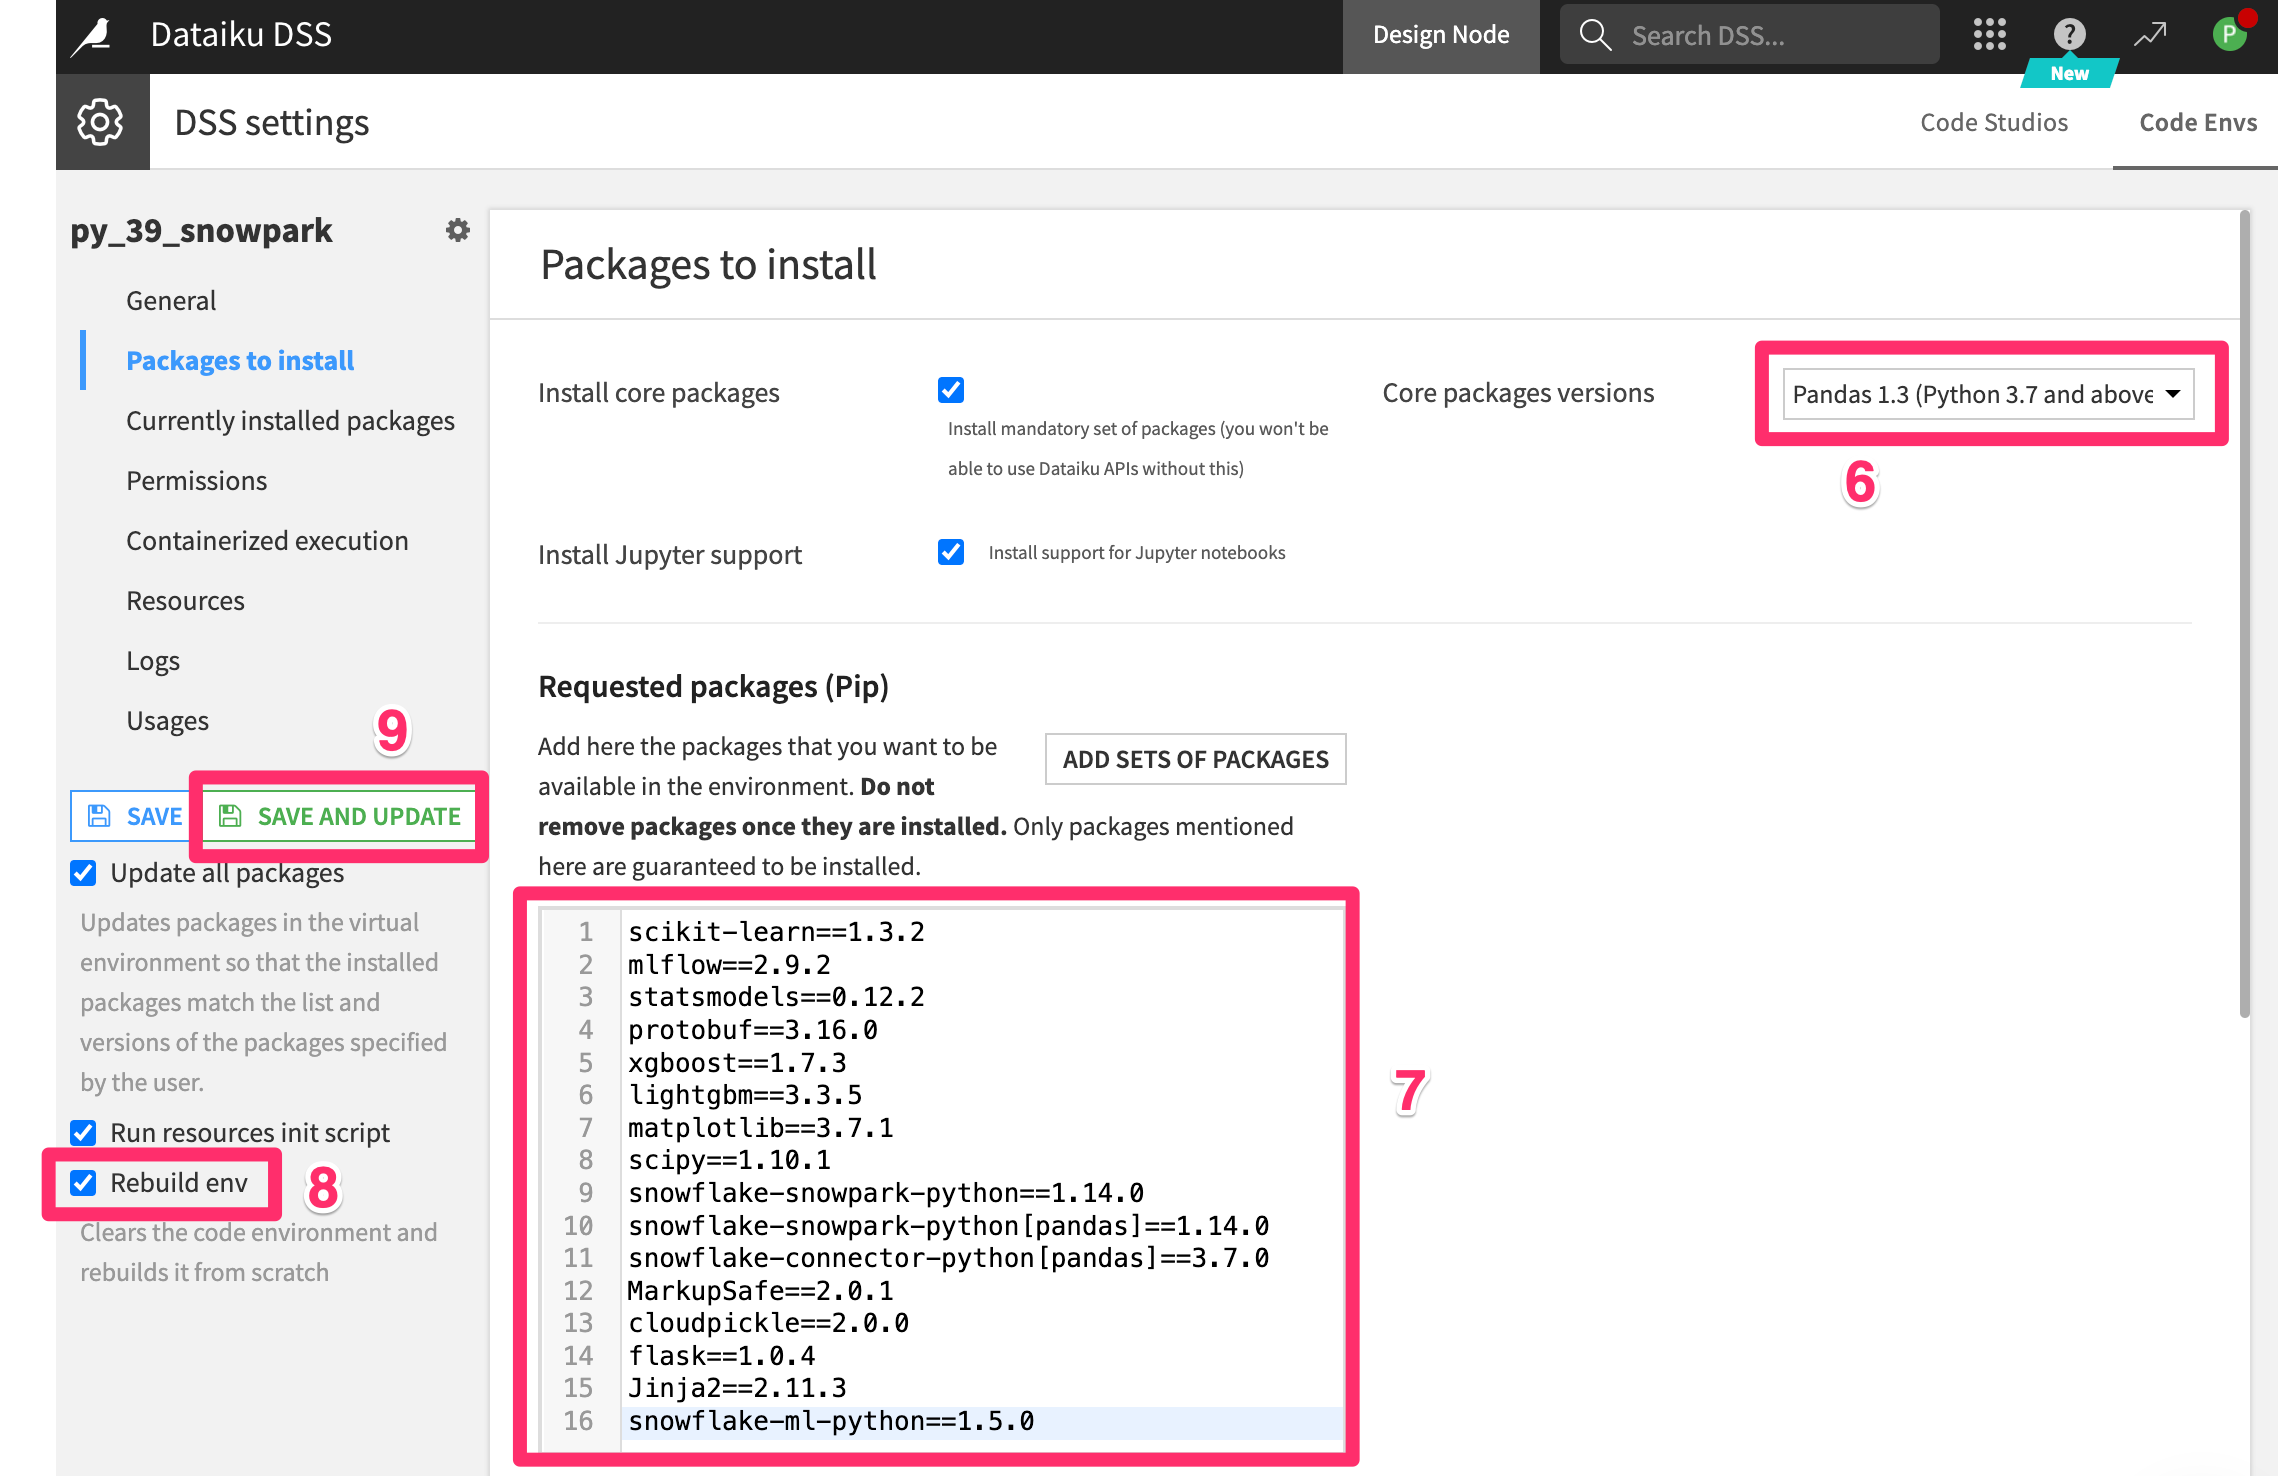Open the help question mark menu
The width and height of the screenshot is (2278, 1476).
2069,35
